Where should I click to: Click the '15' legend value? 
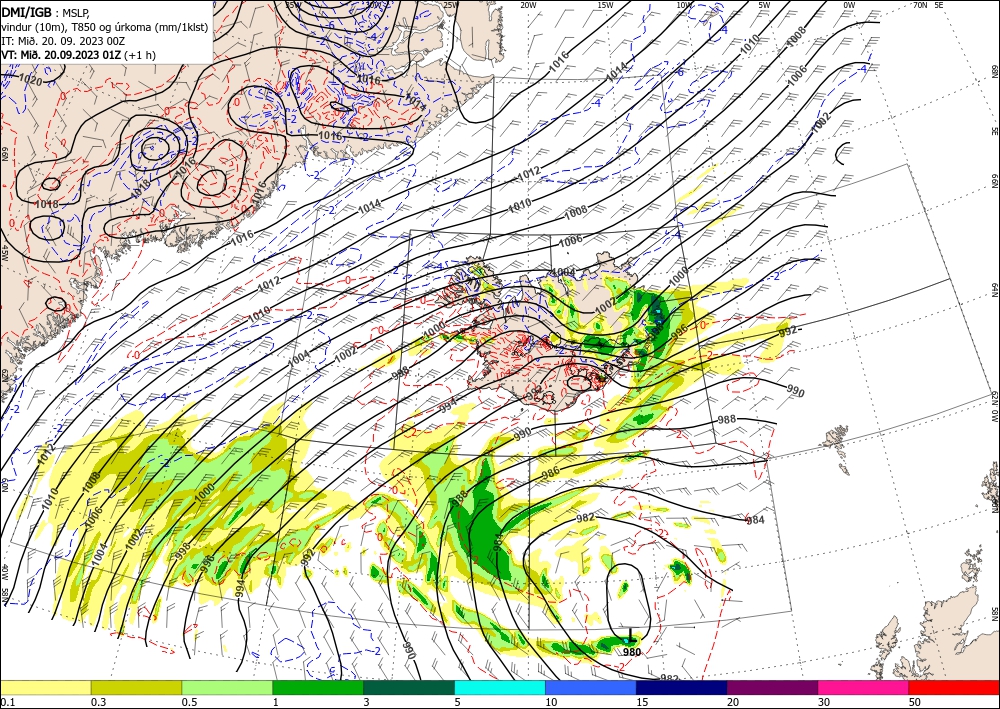click(642, 702)
